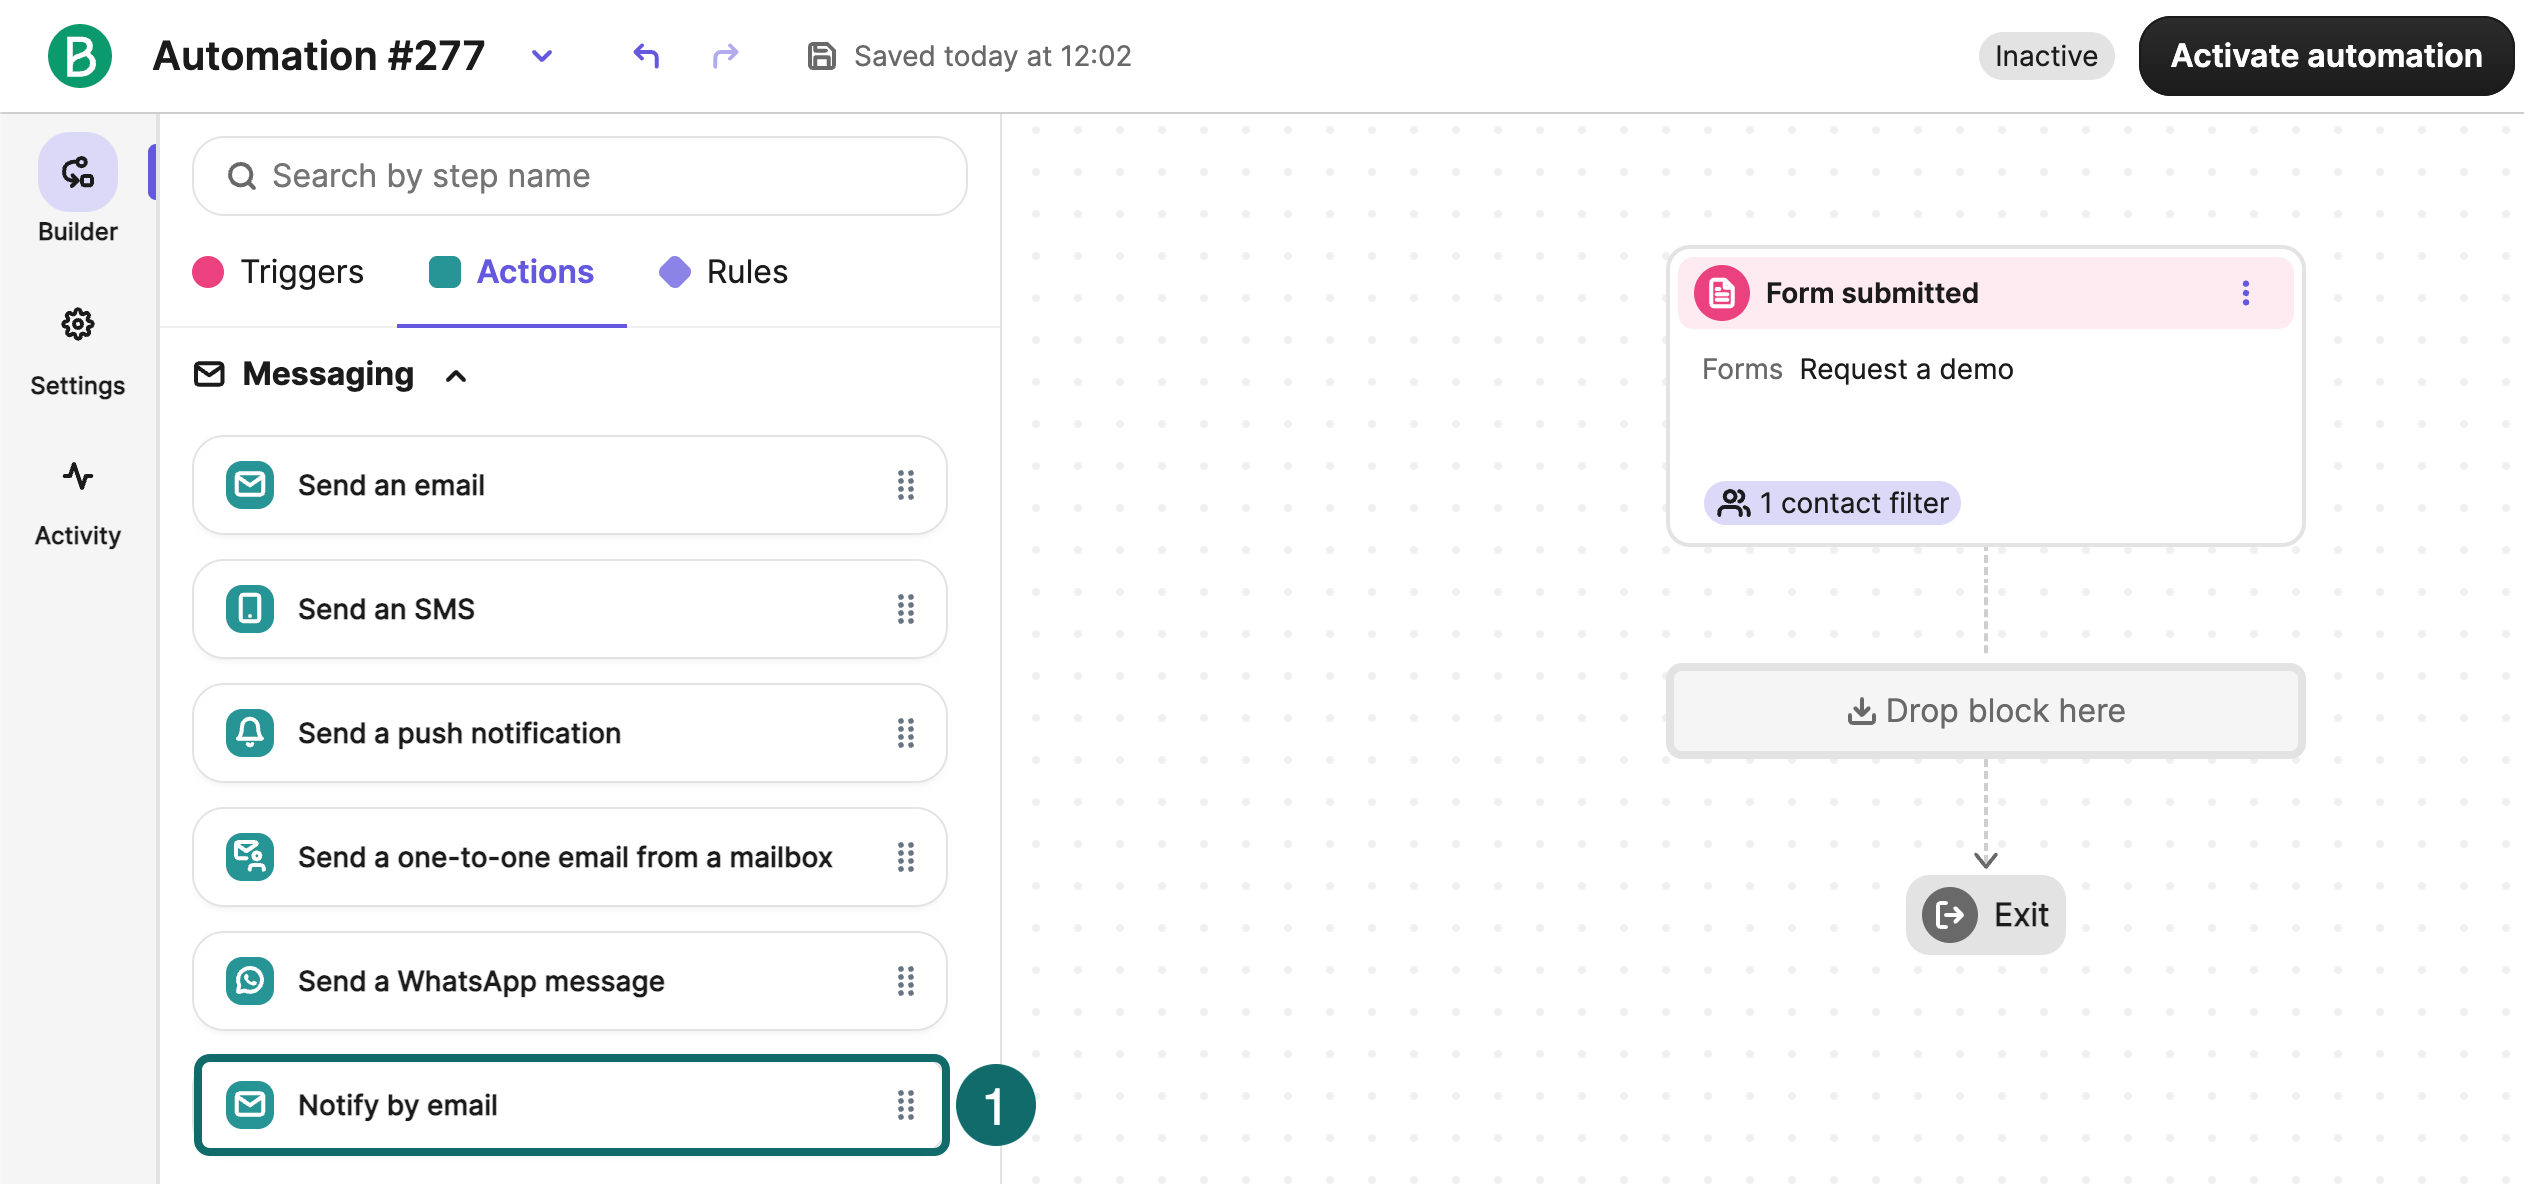Click the Automation #277 title
The width and height of the screenshot is (2524, 1184).
(318, 56)
